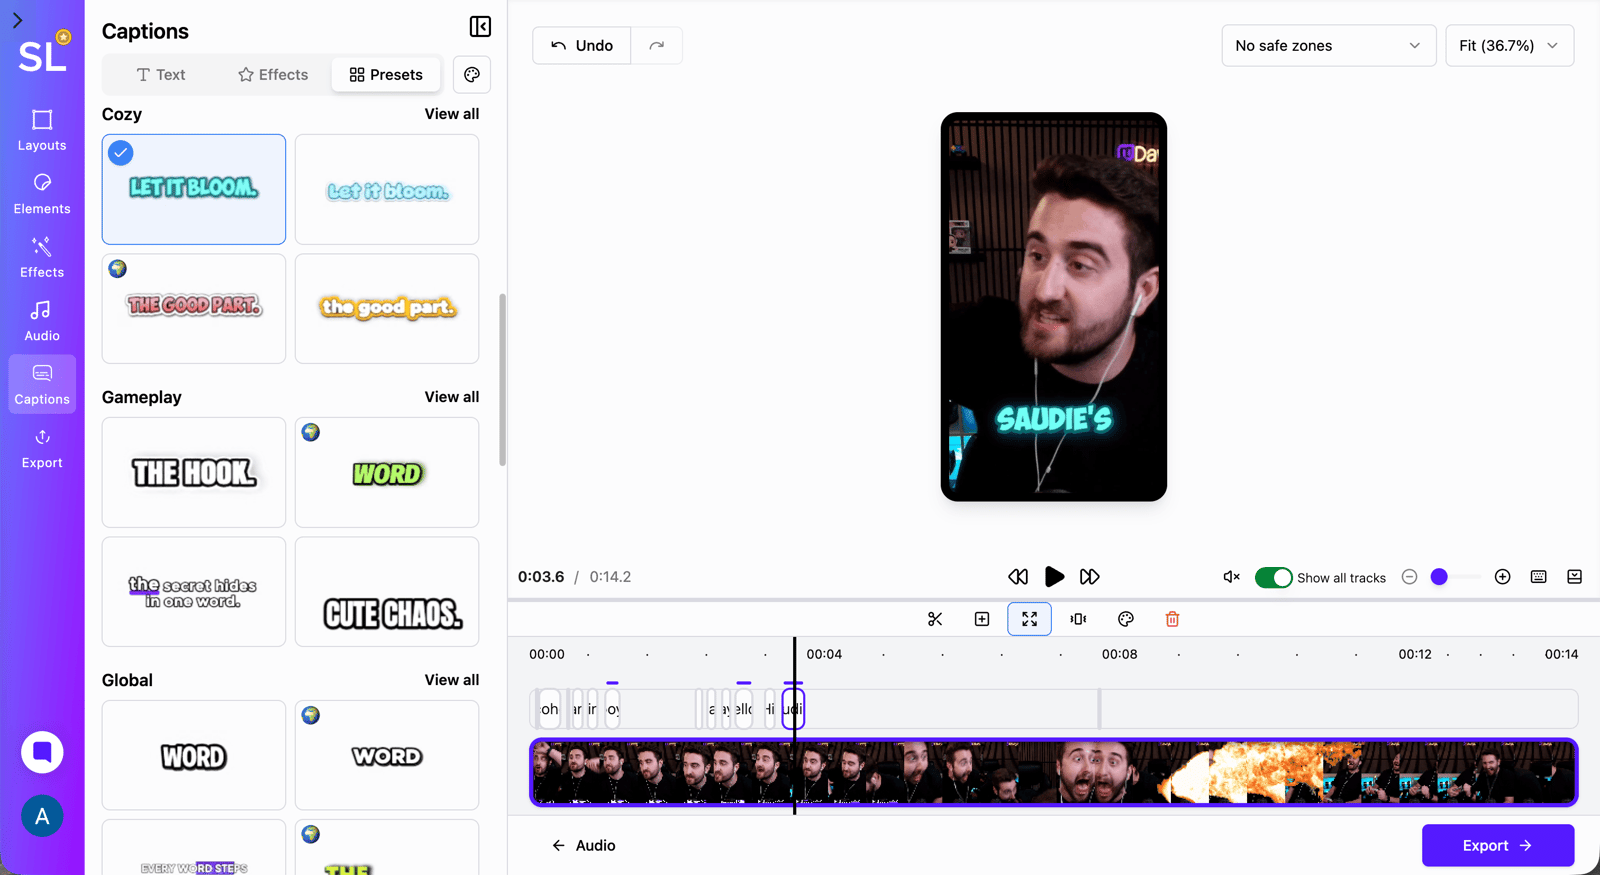Screen dimensions: 1600x875
Task: Choose the green 'WORD' gameplay preset
Action: (387, 472)
